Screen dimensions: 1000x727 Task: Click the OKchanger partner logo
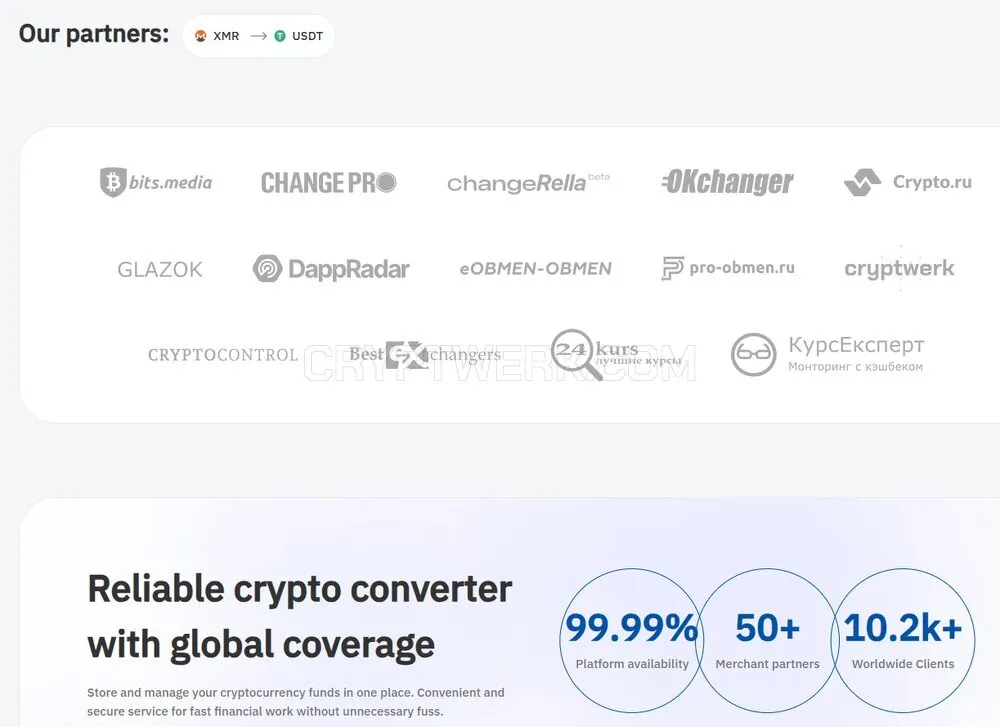point(727,182)
